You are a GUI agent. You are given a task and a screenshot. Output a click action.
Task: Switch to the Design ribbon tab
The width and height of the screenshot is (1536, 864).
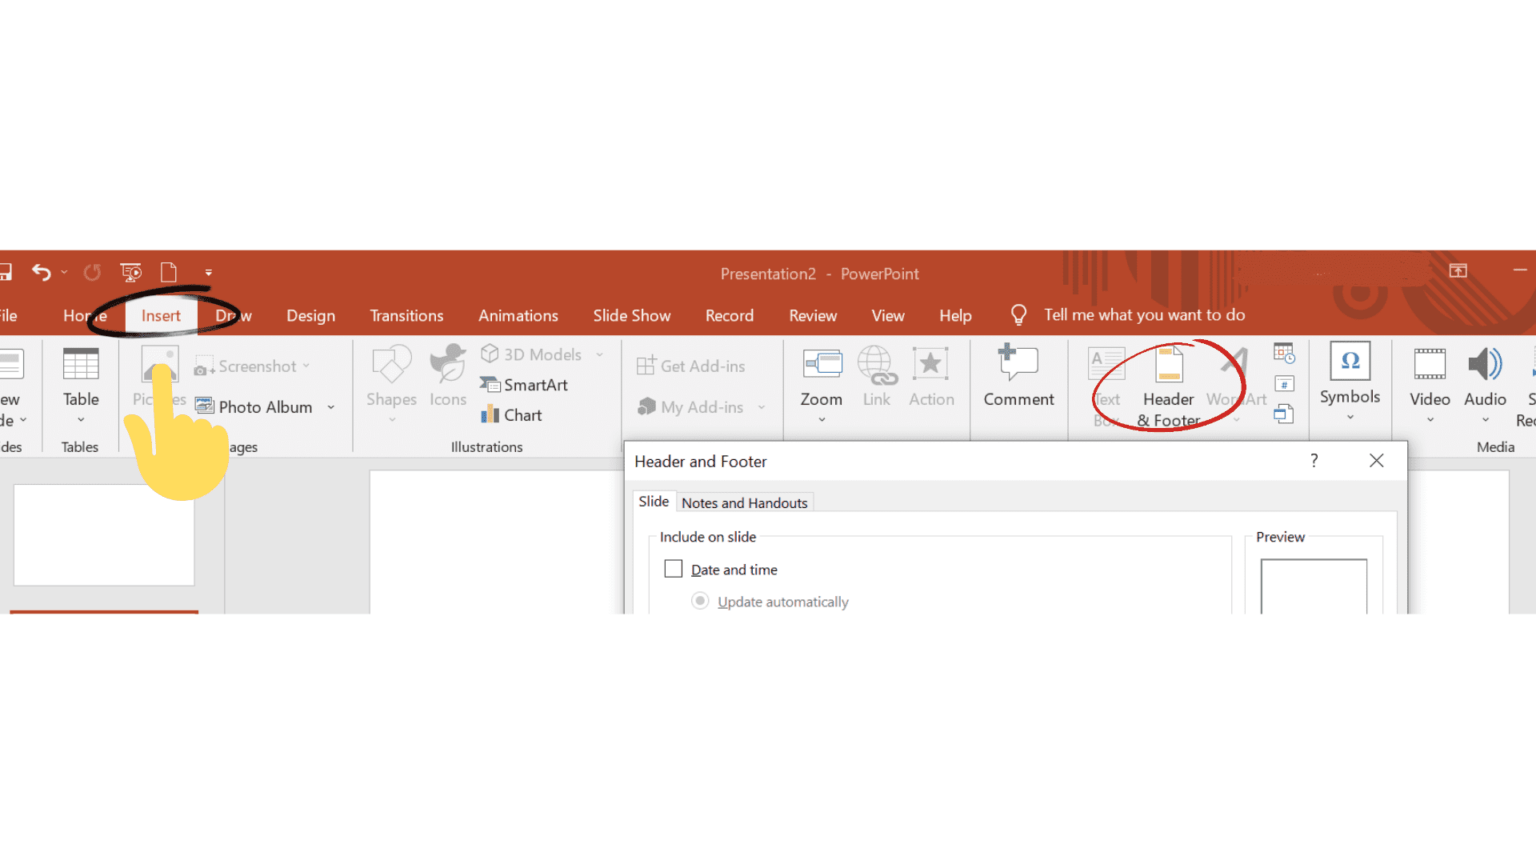tap(310, 316)
